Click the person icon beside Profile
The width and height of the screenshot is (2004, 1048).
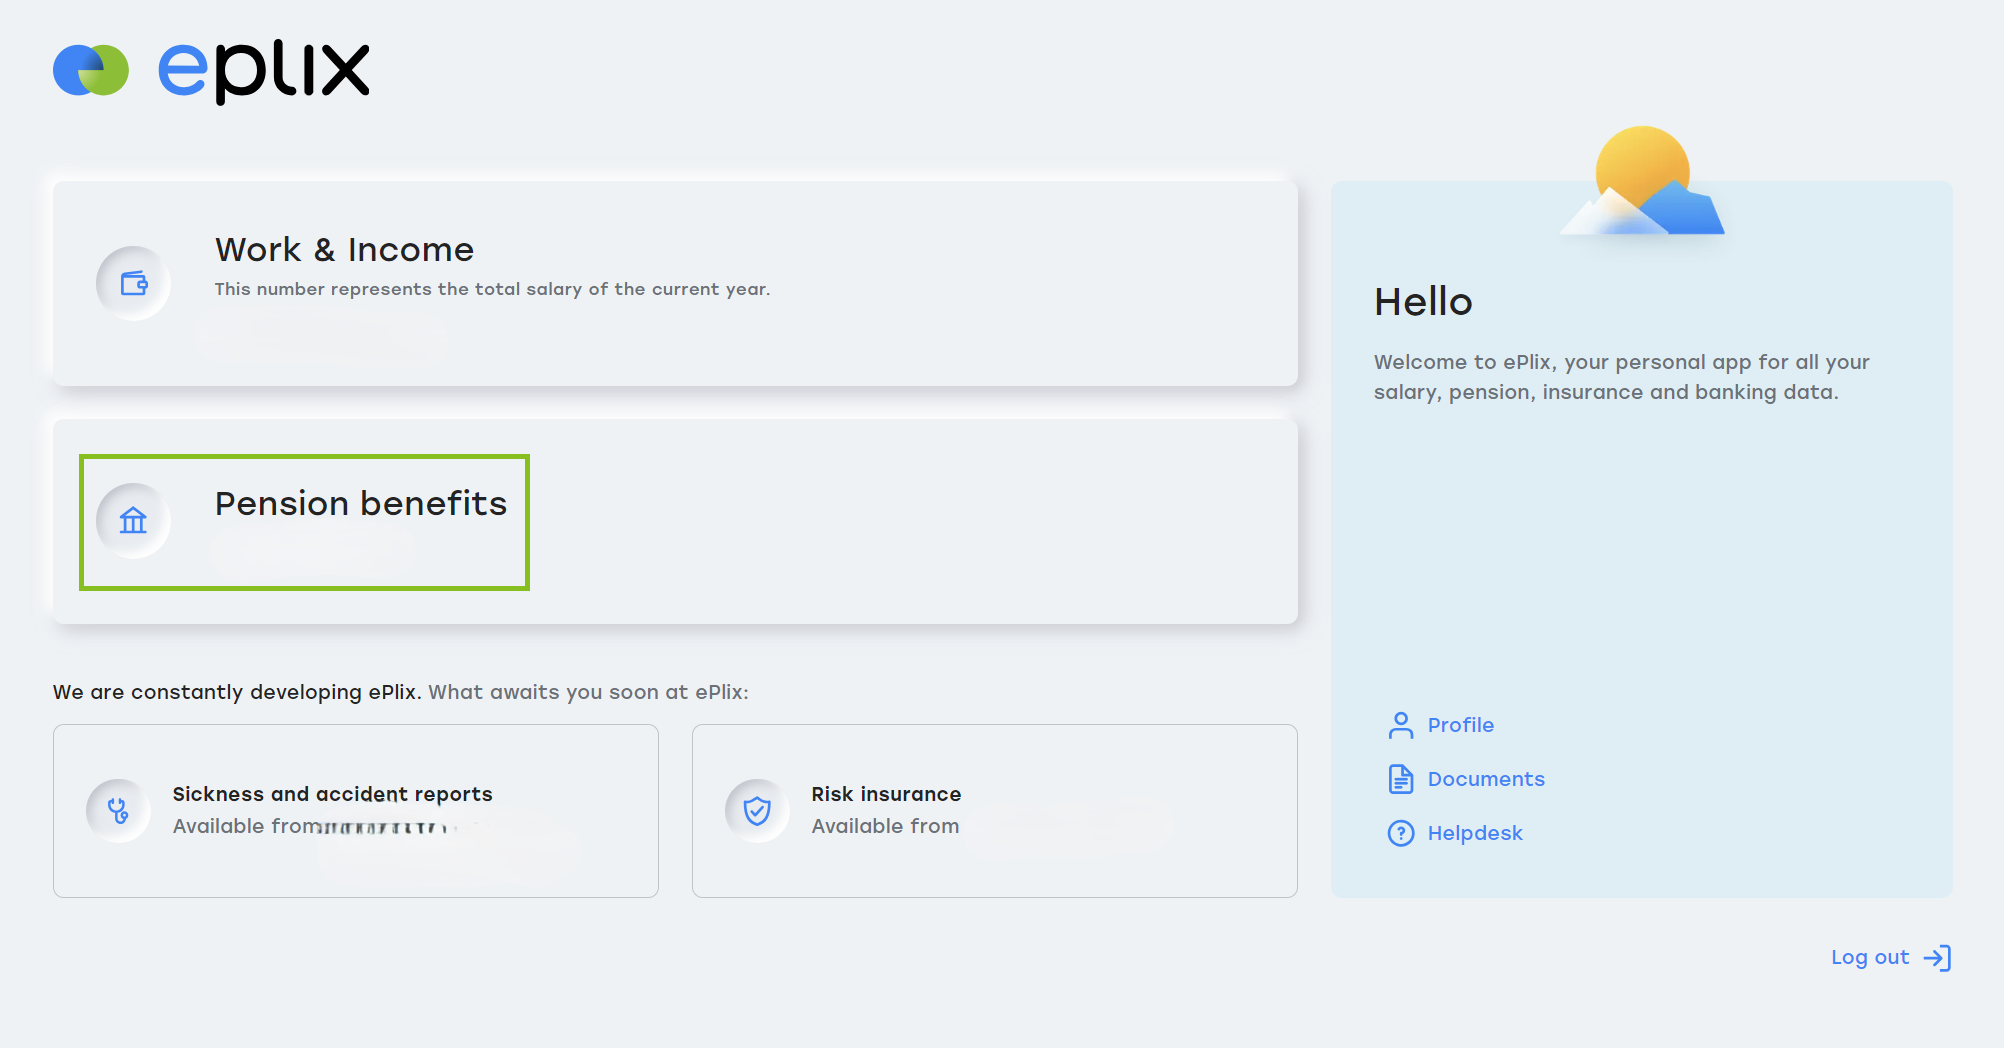(x=1401, y=725)
